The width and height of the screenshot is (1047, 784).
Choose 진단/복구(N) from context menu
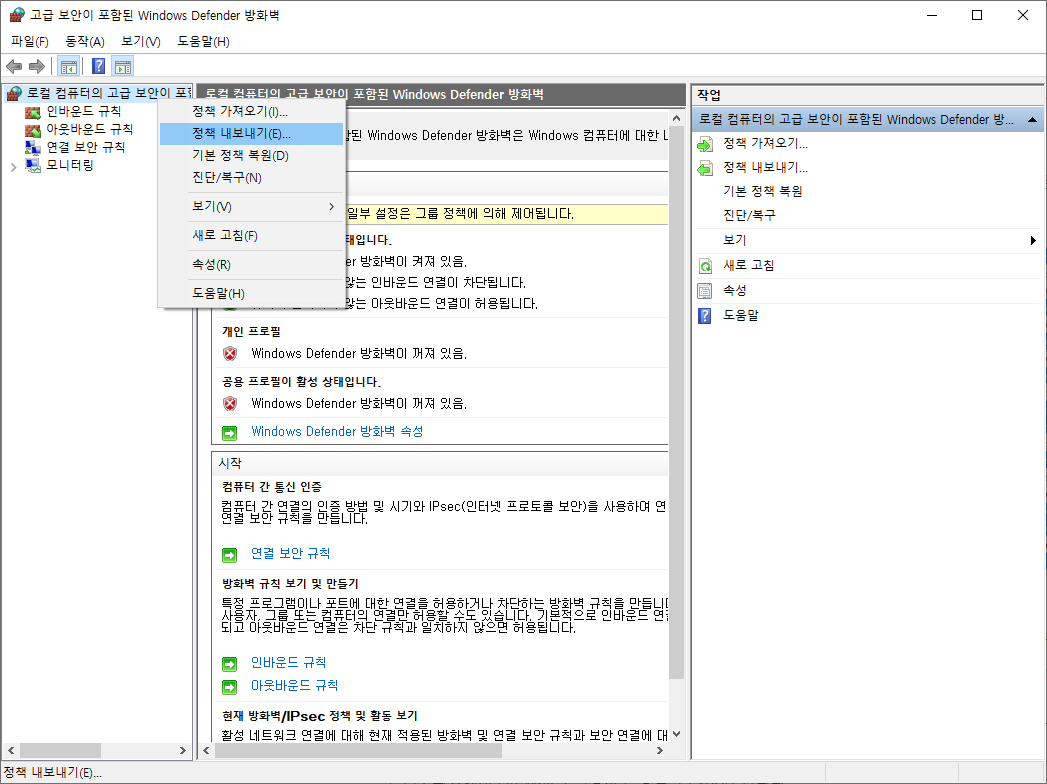(x=252, y=178)
